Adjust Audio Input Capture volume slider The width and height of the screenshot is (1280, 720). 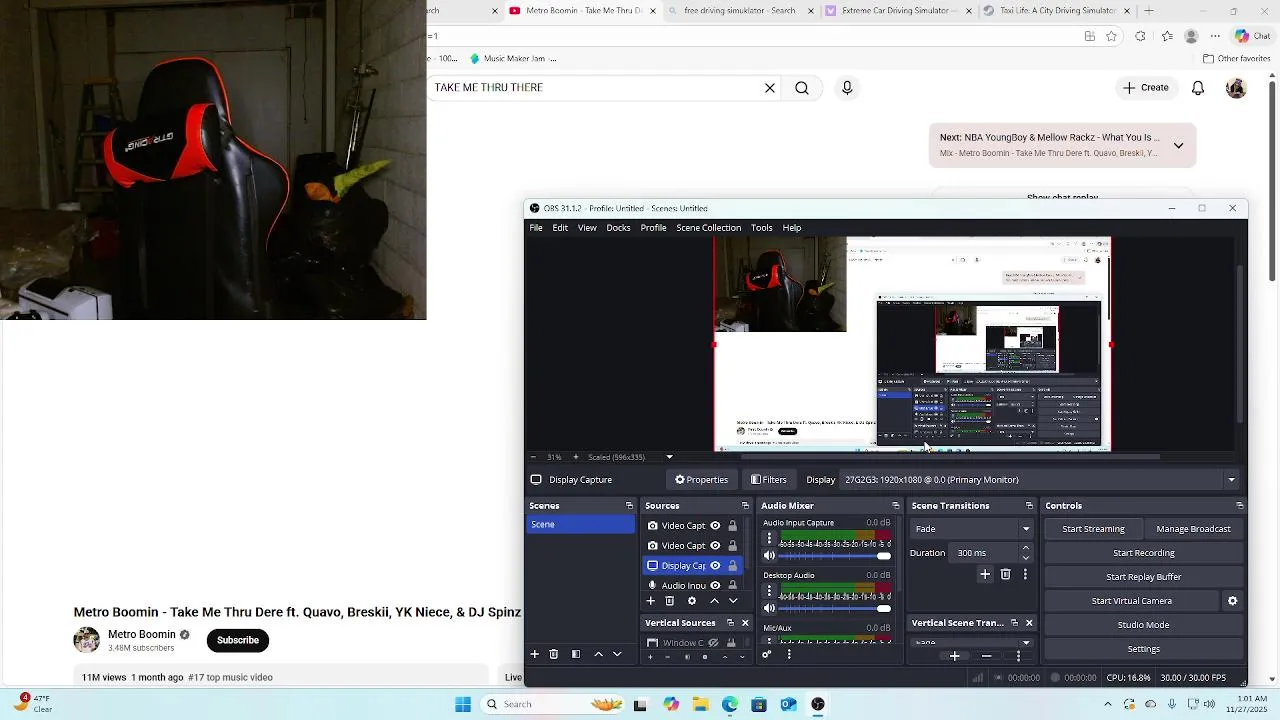pos(834,556)
